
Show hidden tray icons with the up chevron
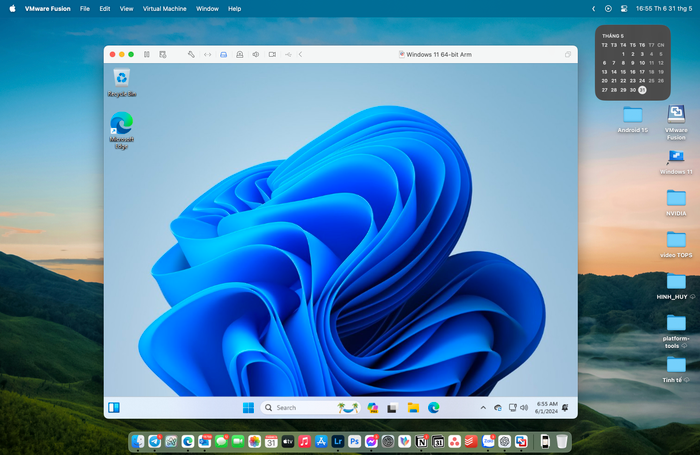(x=483, y=408)
